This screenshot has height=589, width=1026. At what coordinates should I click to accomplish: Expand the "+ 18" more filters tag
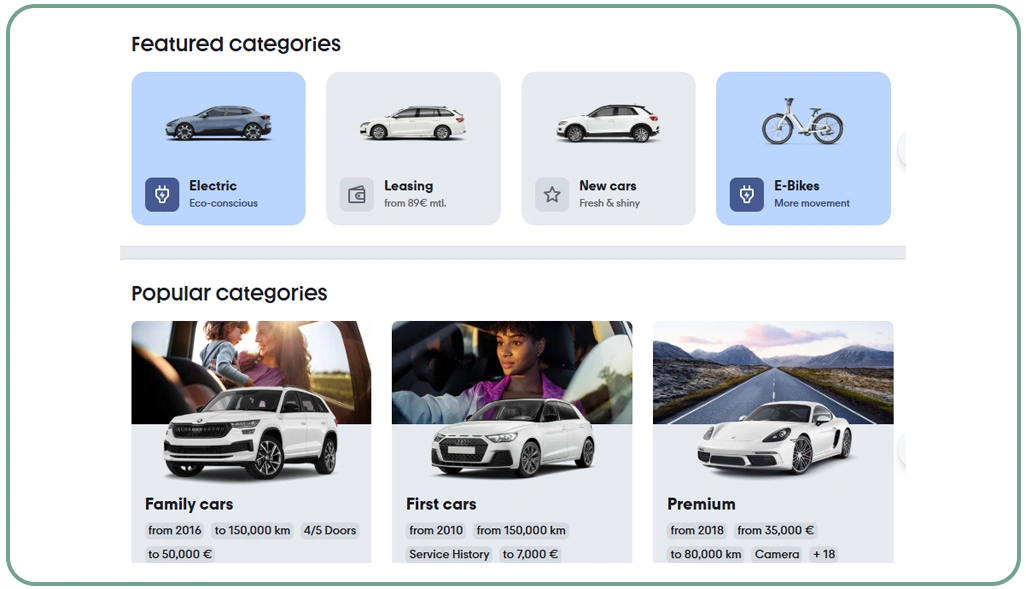pos(824,554)
